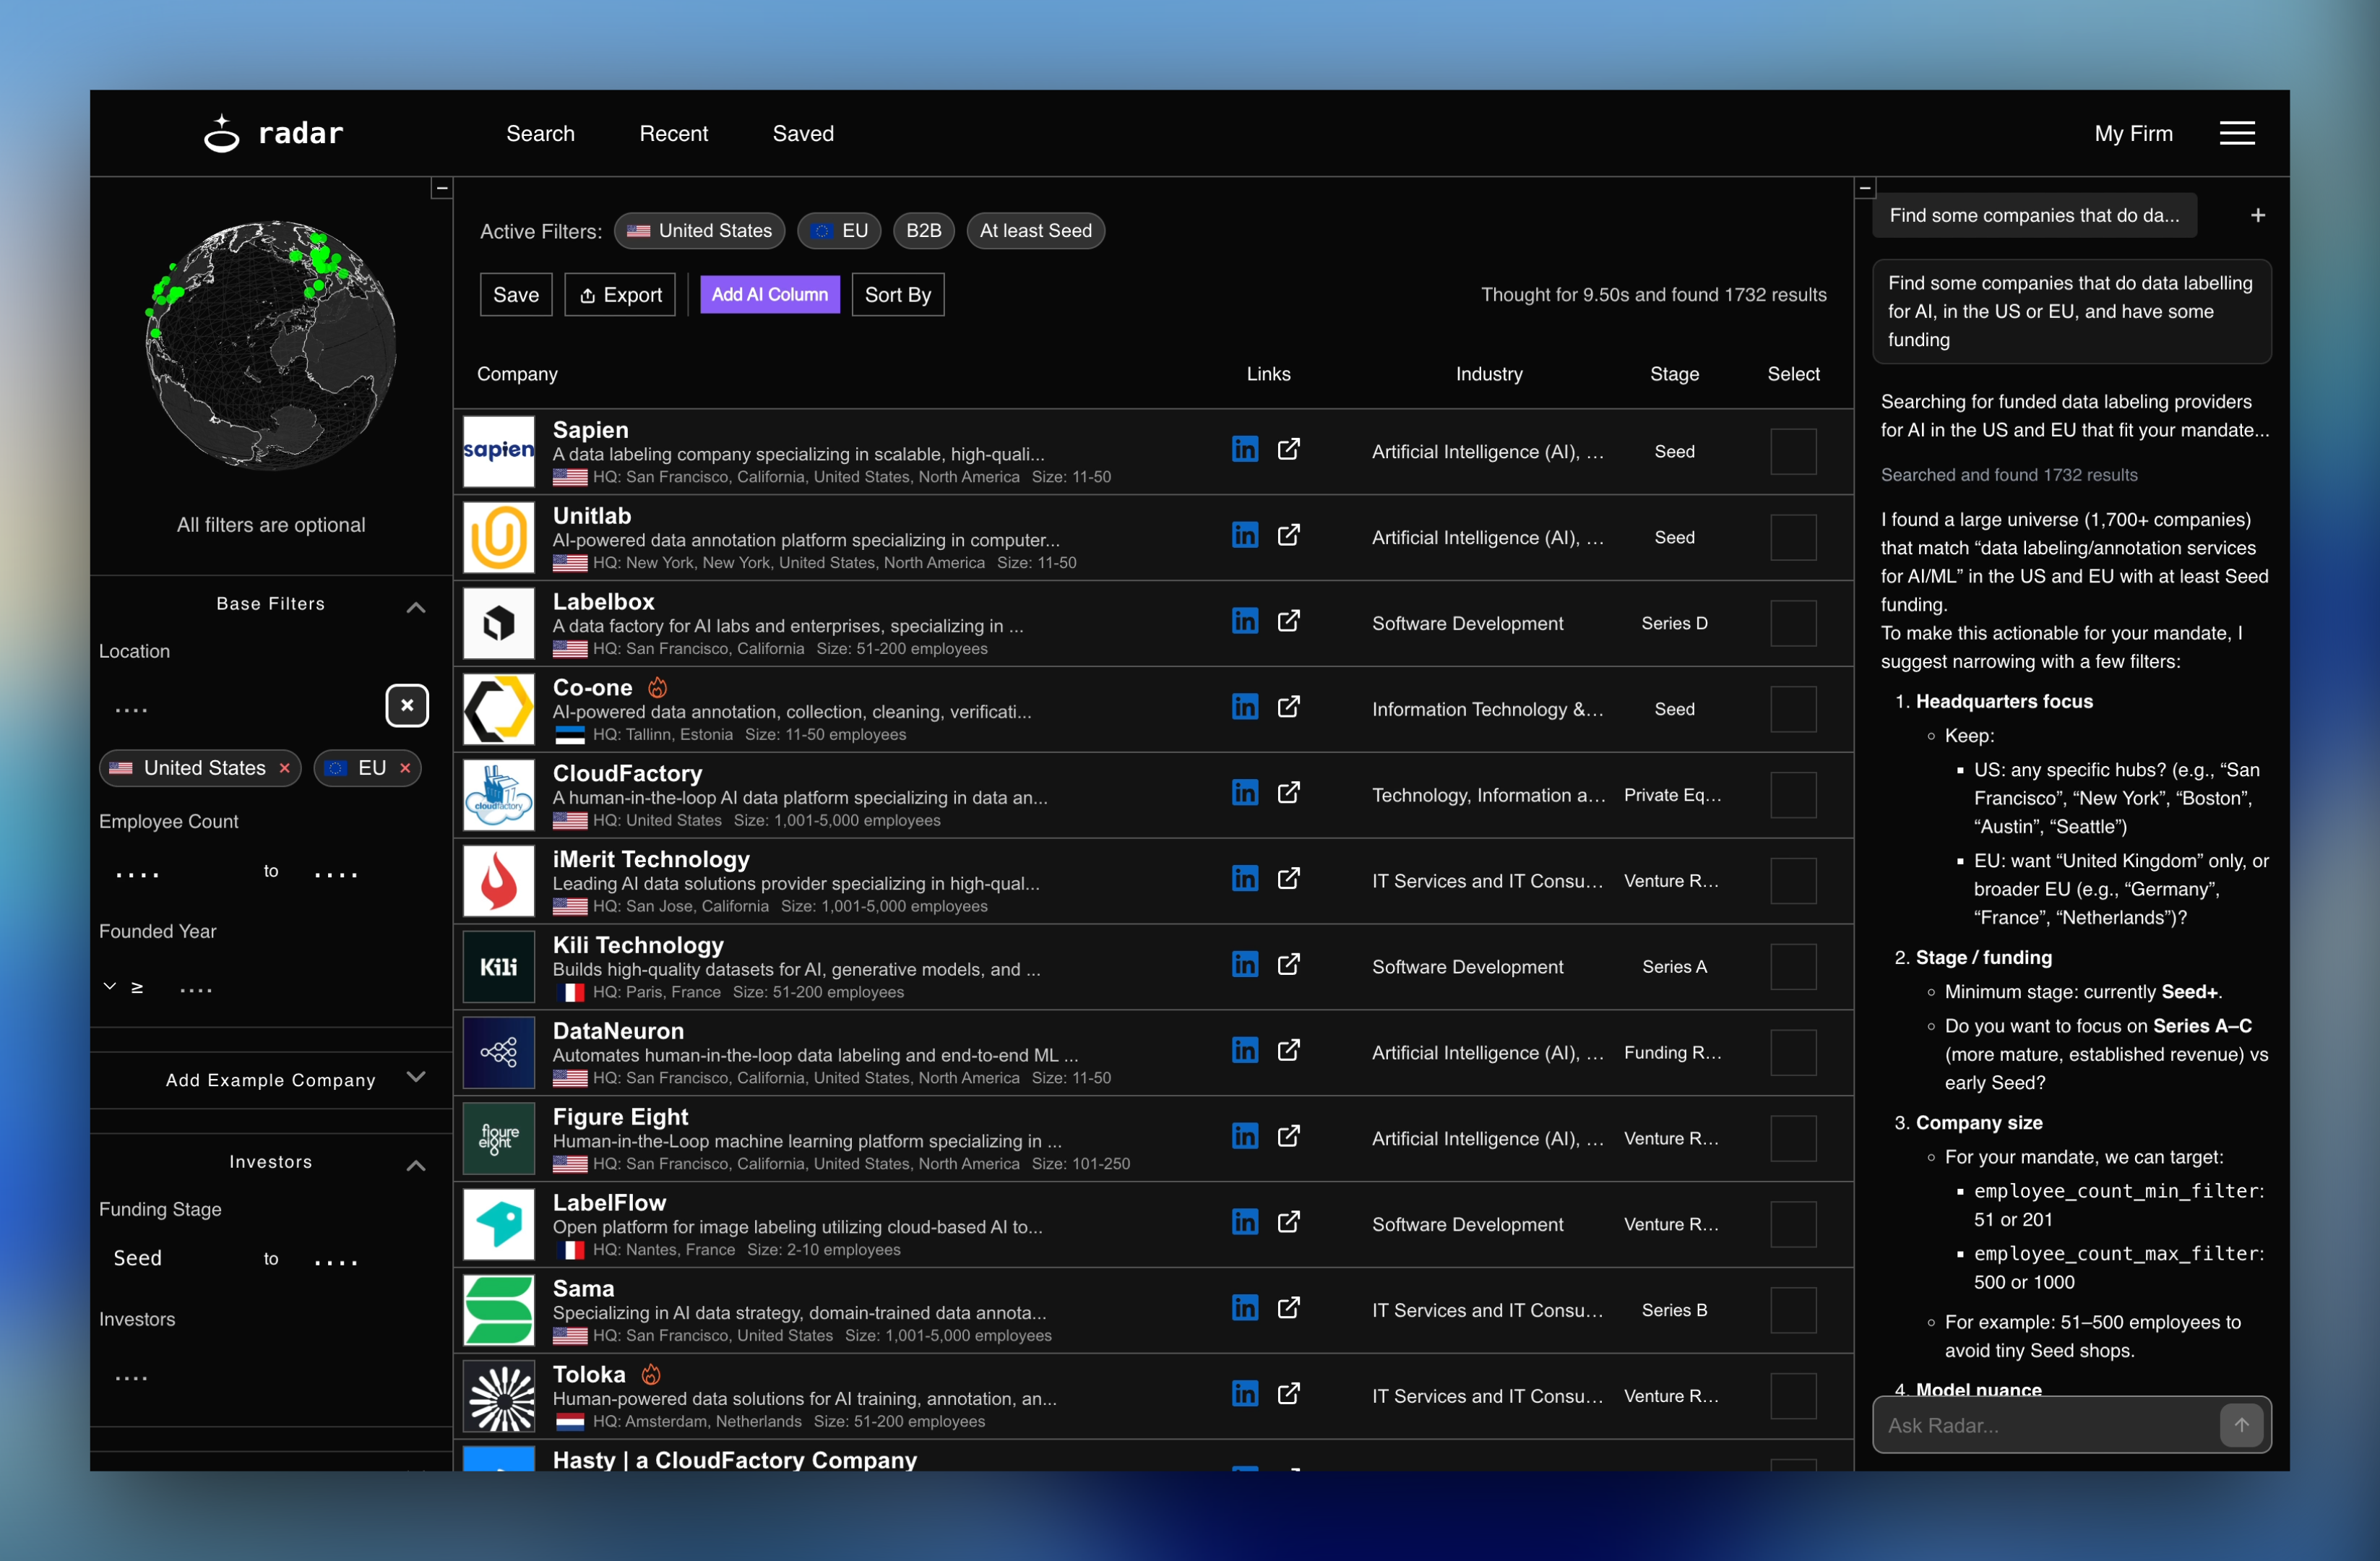2380x1561 pixels.
Task: Export the results list
Action: 620,295
